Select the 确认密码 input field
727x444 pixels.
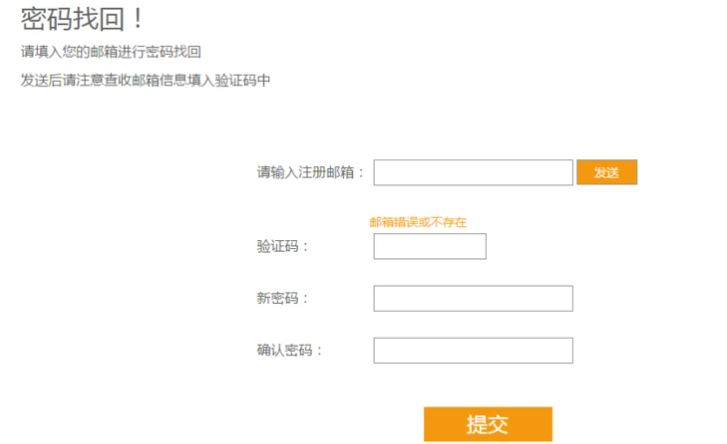click(472, 350)
